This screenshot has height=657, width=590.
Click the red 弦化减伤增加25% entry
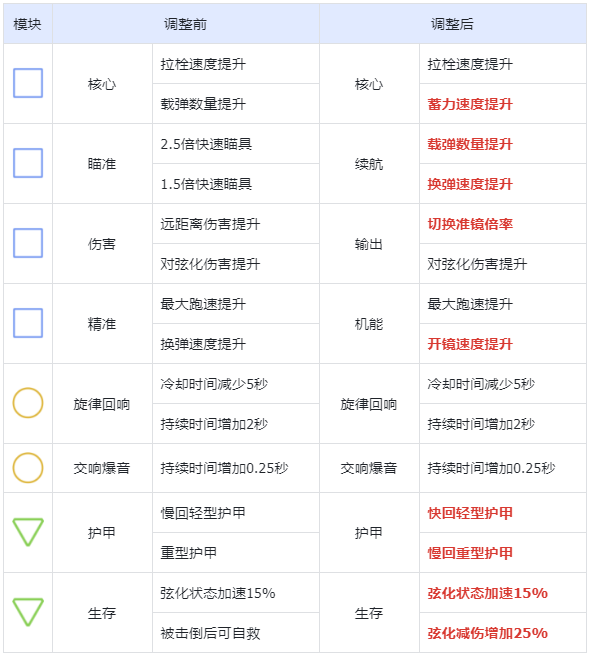pyautogui.click(x=487, y=633)
